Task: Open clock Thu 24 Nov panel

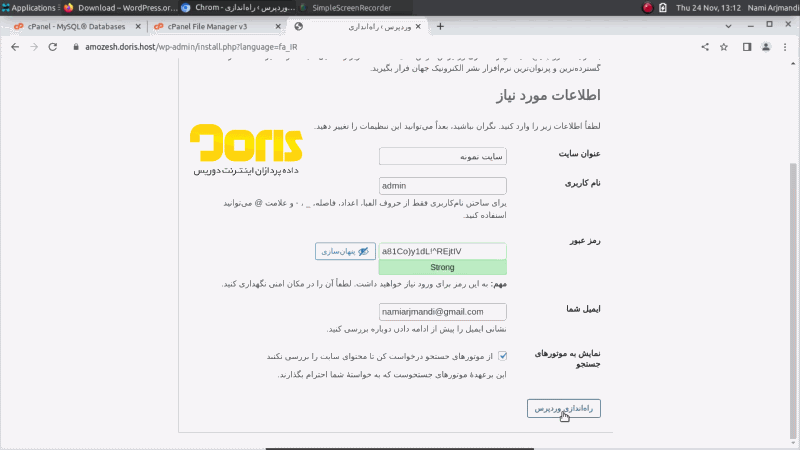Action: (x=708, y=8)
